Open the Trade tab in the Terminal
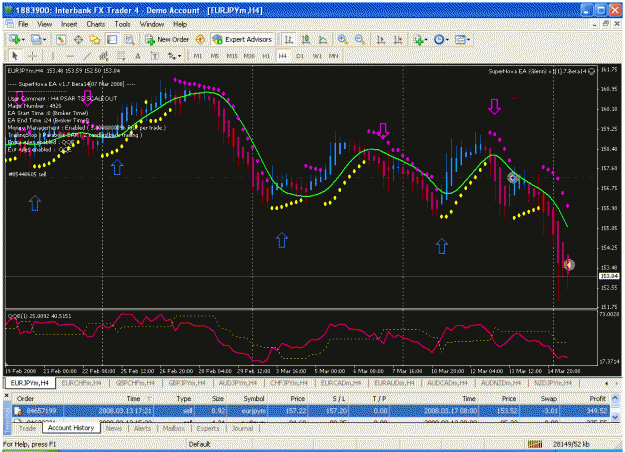Image resolution: width=625 pixels, height=452 pixels. [x=28, y=428]
